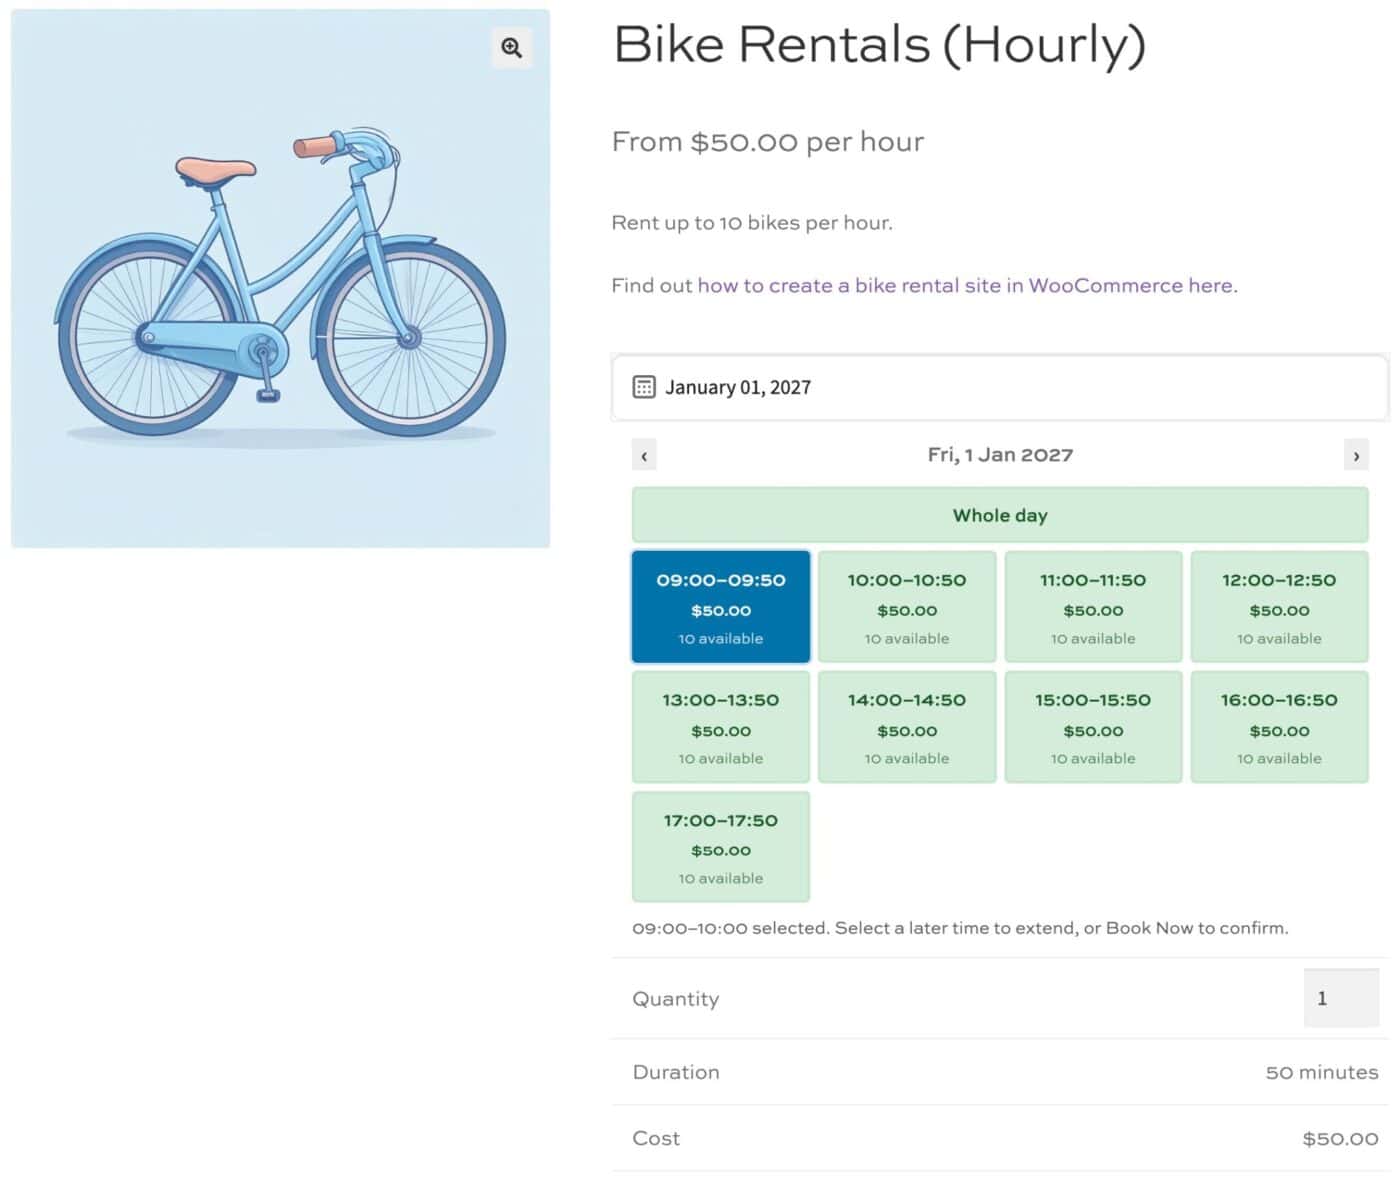Click the magnifier zoom icon on bike image
Image resolution: width=1400 pixels, height=1200 pixels.
click(x=511, y=48)
